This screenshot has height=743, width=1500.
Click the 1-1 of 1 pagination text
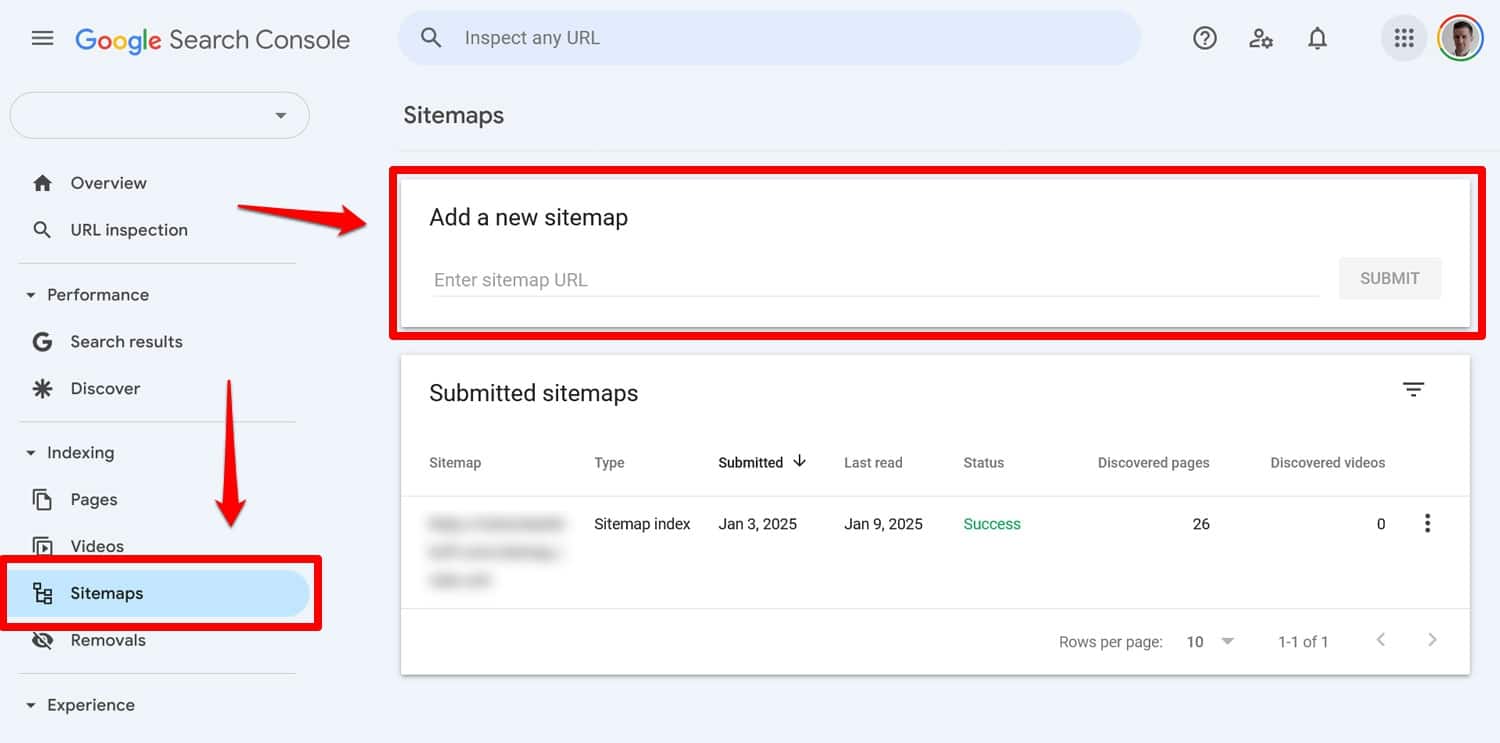(1303, 642)
